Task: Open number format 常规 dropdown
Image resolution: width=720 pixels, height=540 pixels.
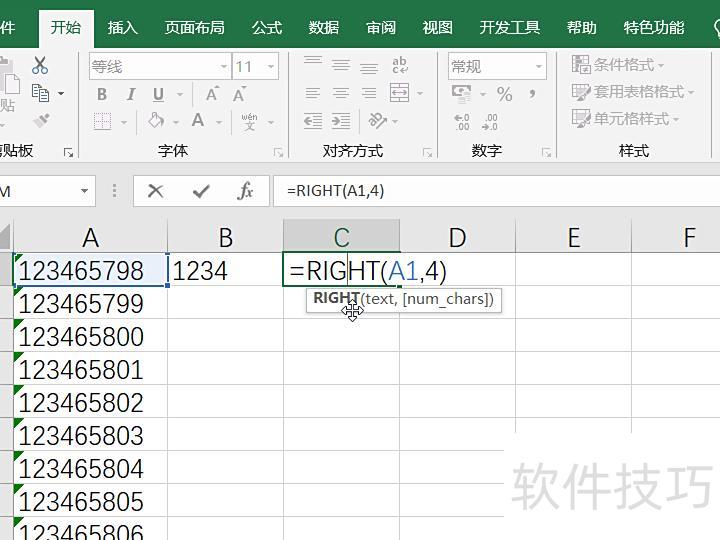Action: (539, 67)
